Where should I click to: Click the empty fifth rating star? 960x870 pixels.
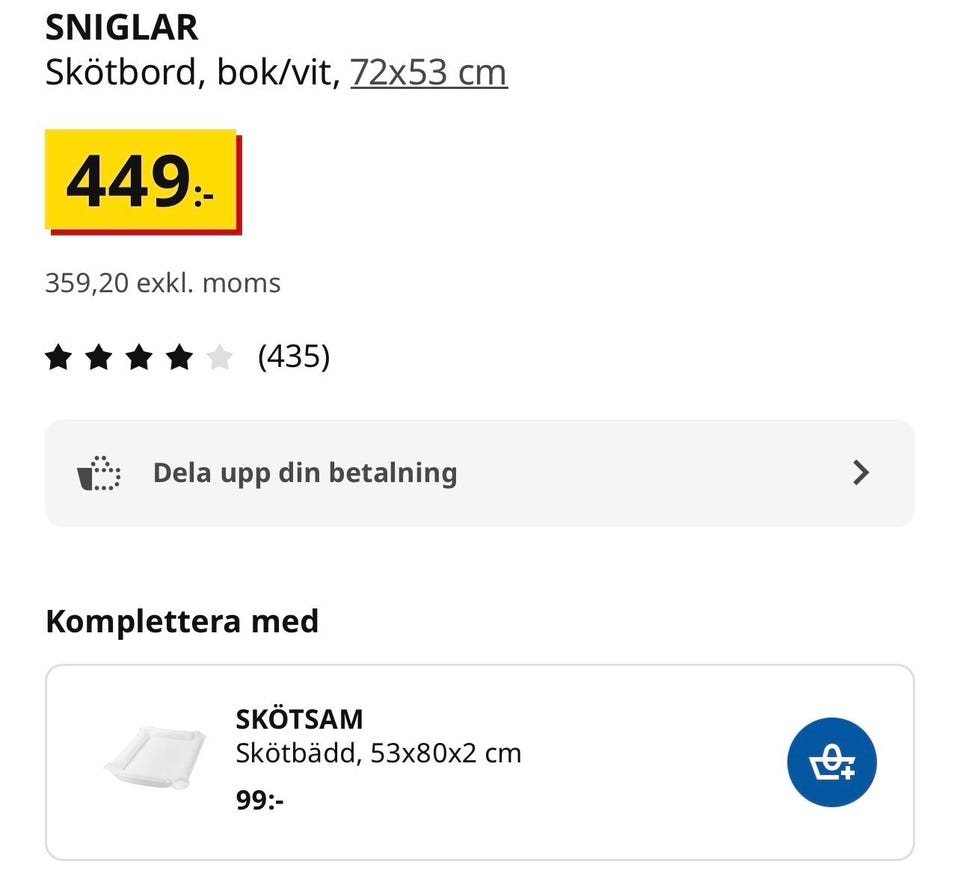click(219, 357)
